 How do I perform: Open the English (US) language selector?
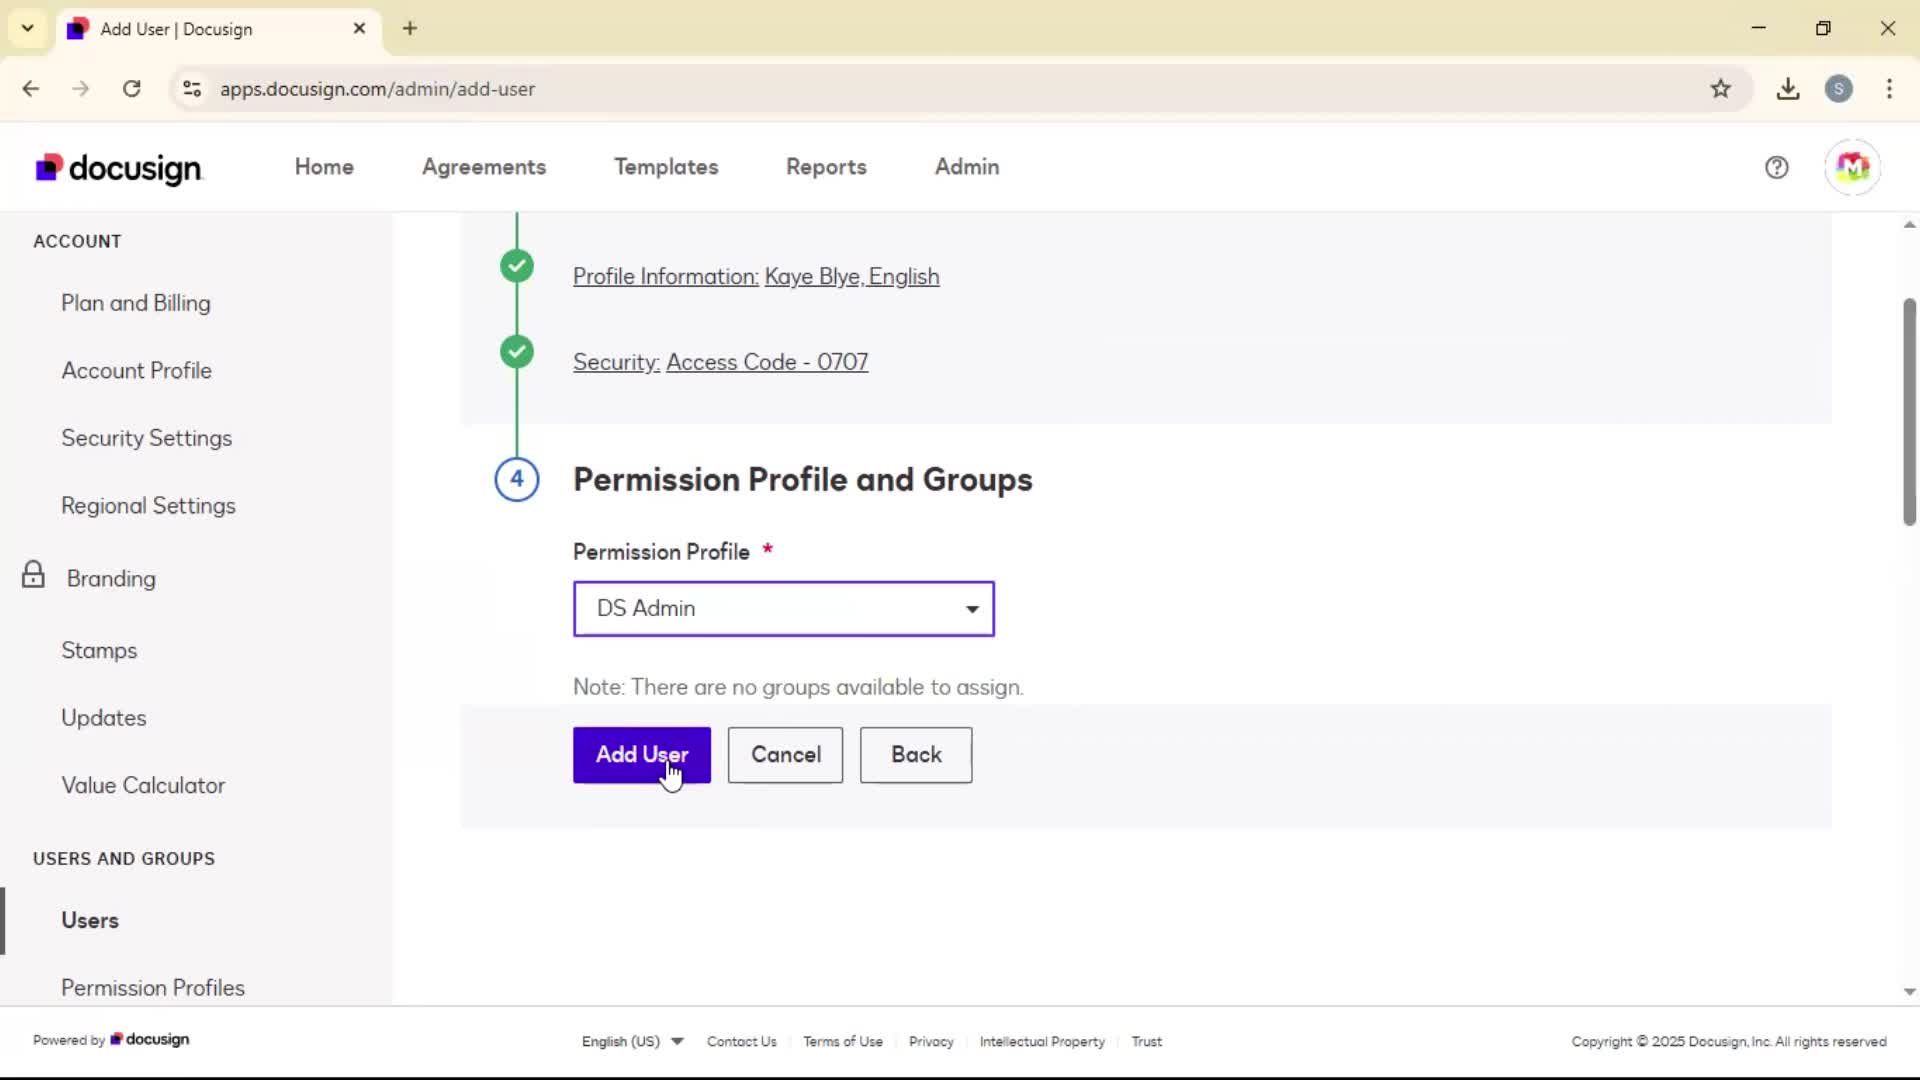tap(632, 1041)
